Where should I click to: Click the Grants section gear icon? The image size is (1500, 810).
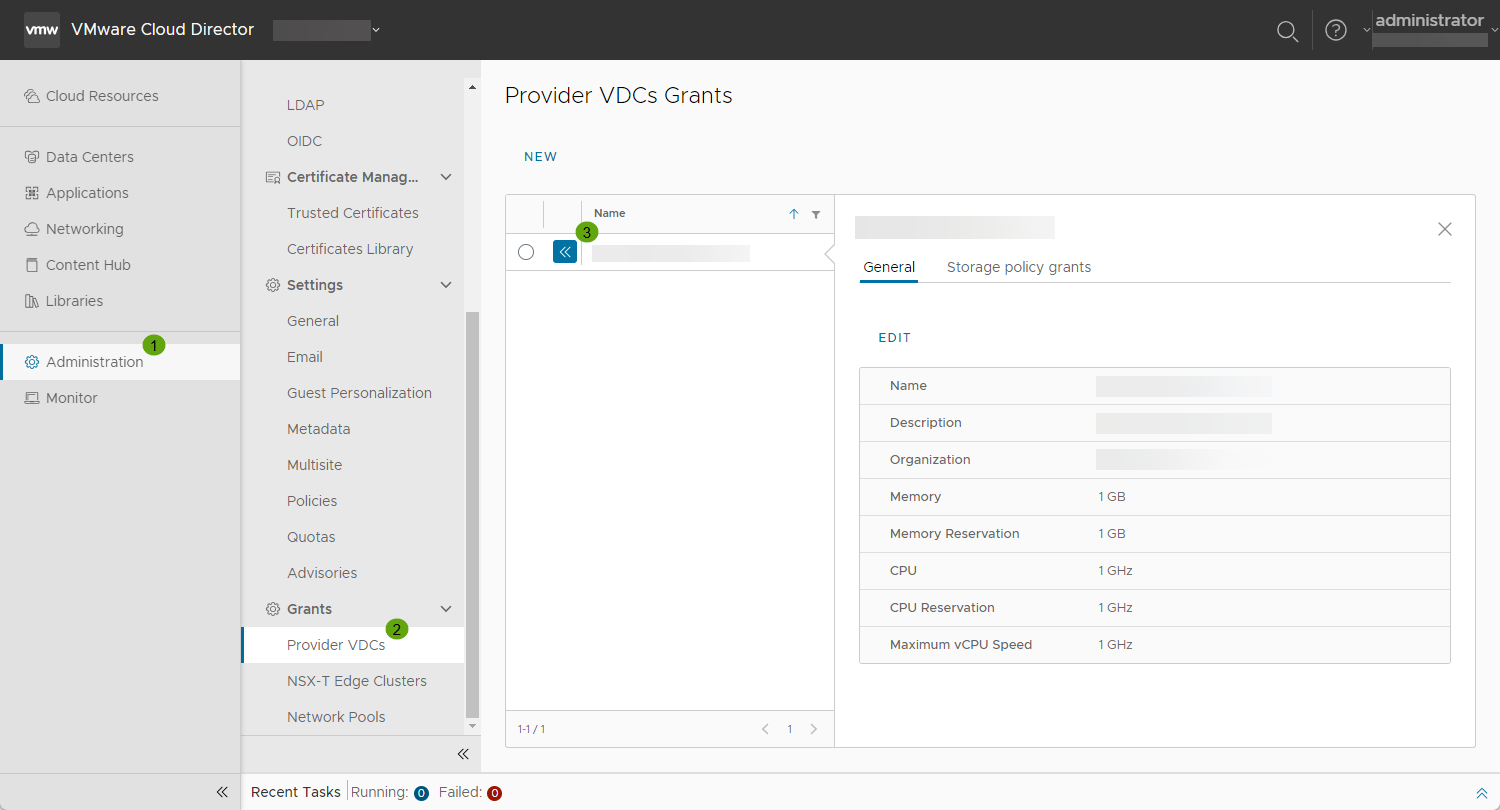click(272, 609)
